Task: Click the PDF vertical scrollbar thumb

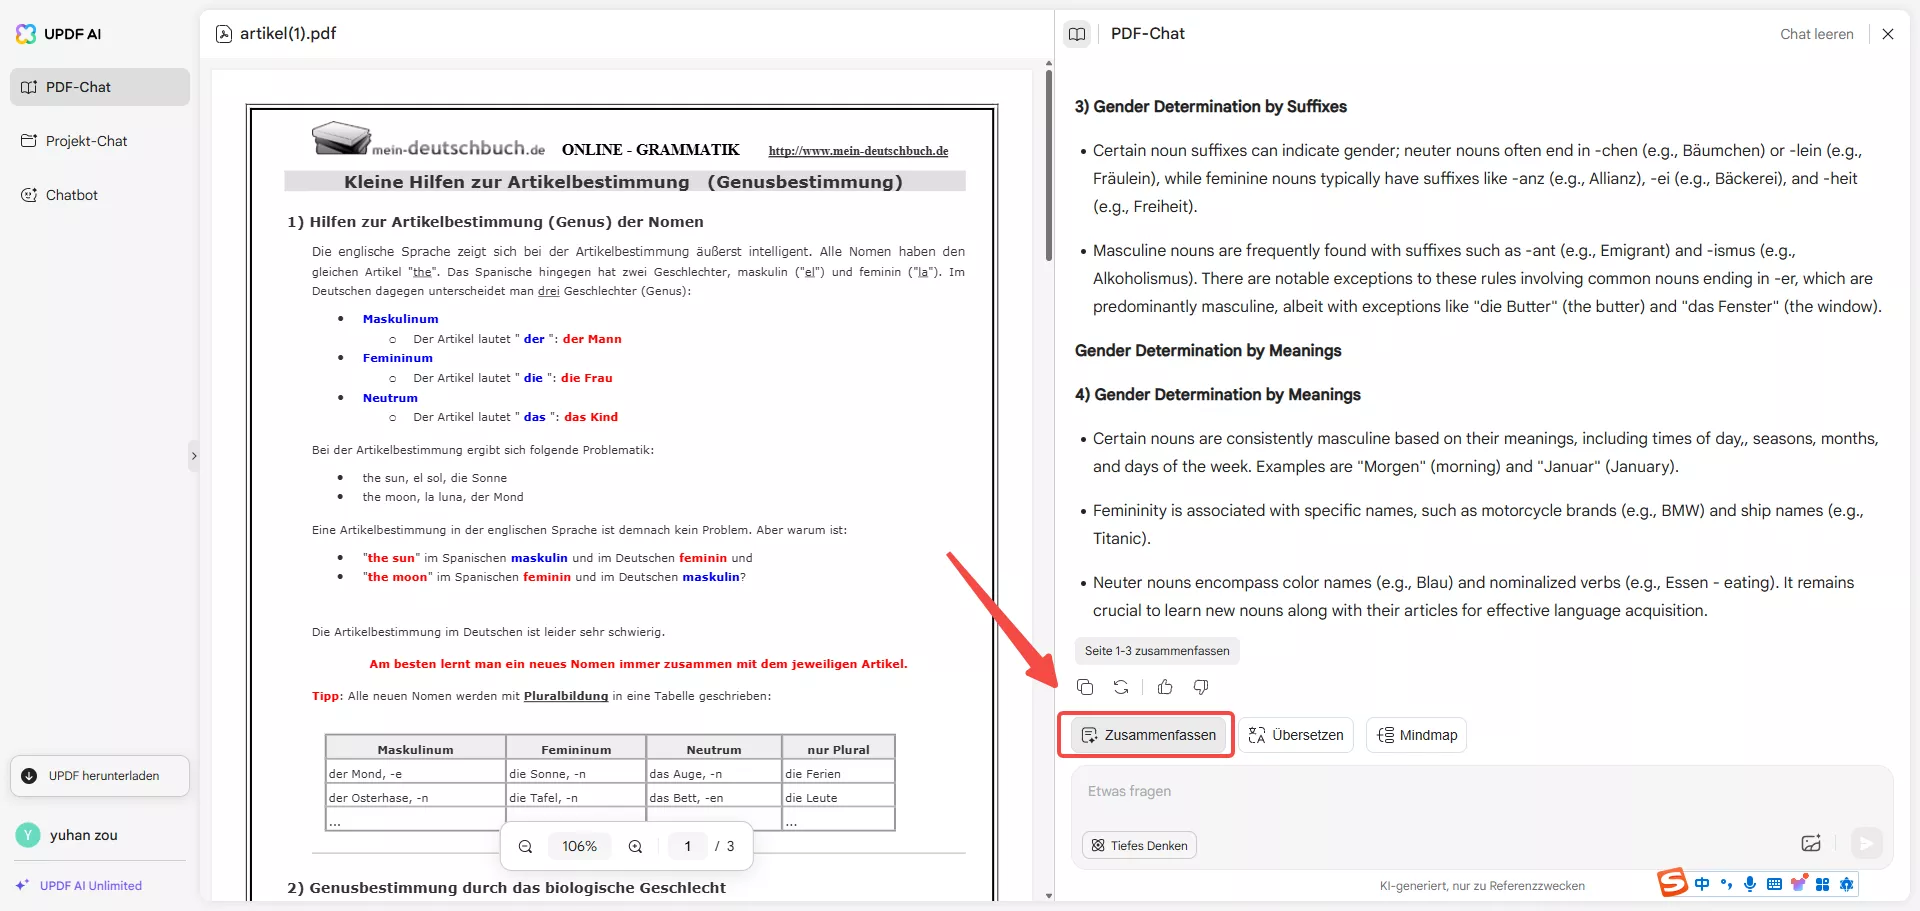Action: coord(1048,165)
